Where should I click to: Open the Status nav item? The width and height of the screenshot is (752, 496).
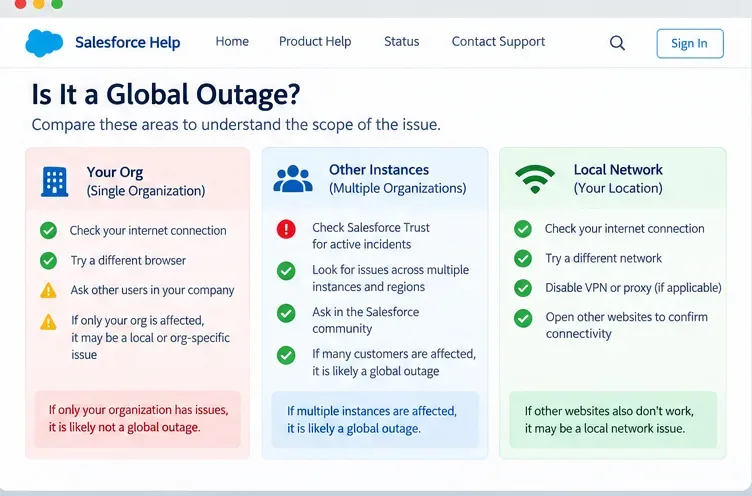click(401, 42)
